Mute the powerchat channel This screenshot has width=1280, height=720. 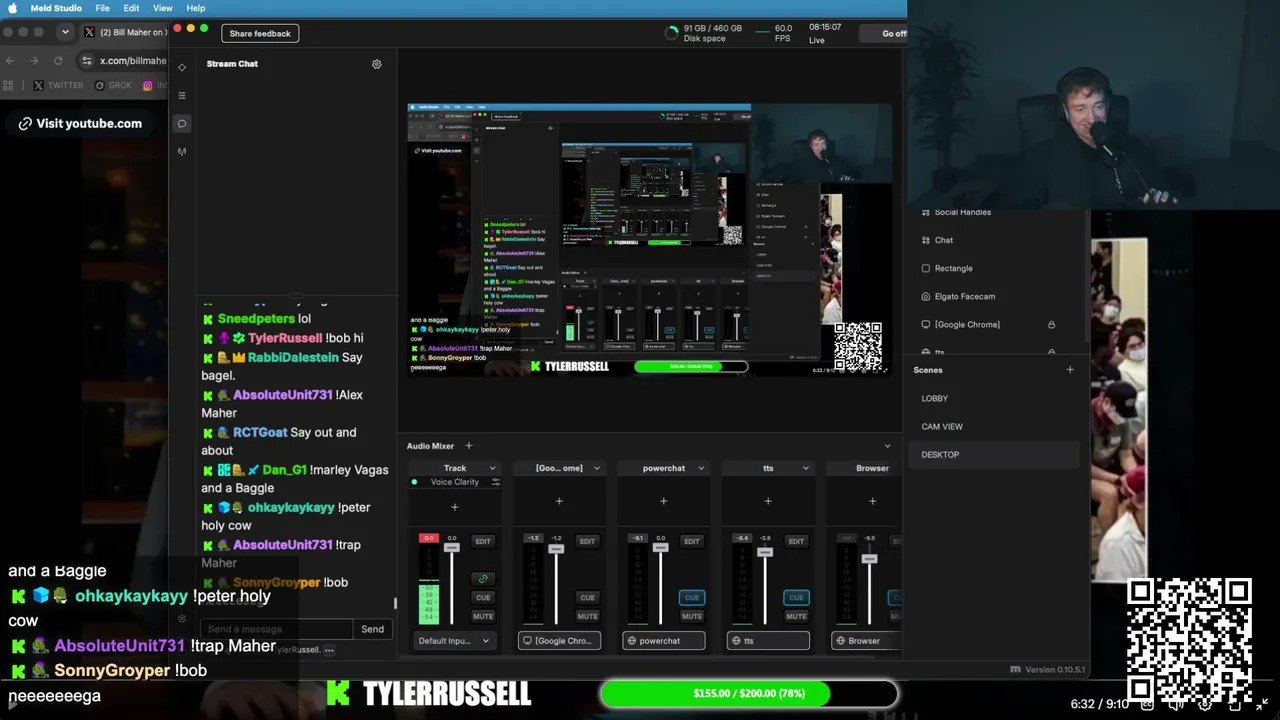(x=691, y=616)
